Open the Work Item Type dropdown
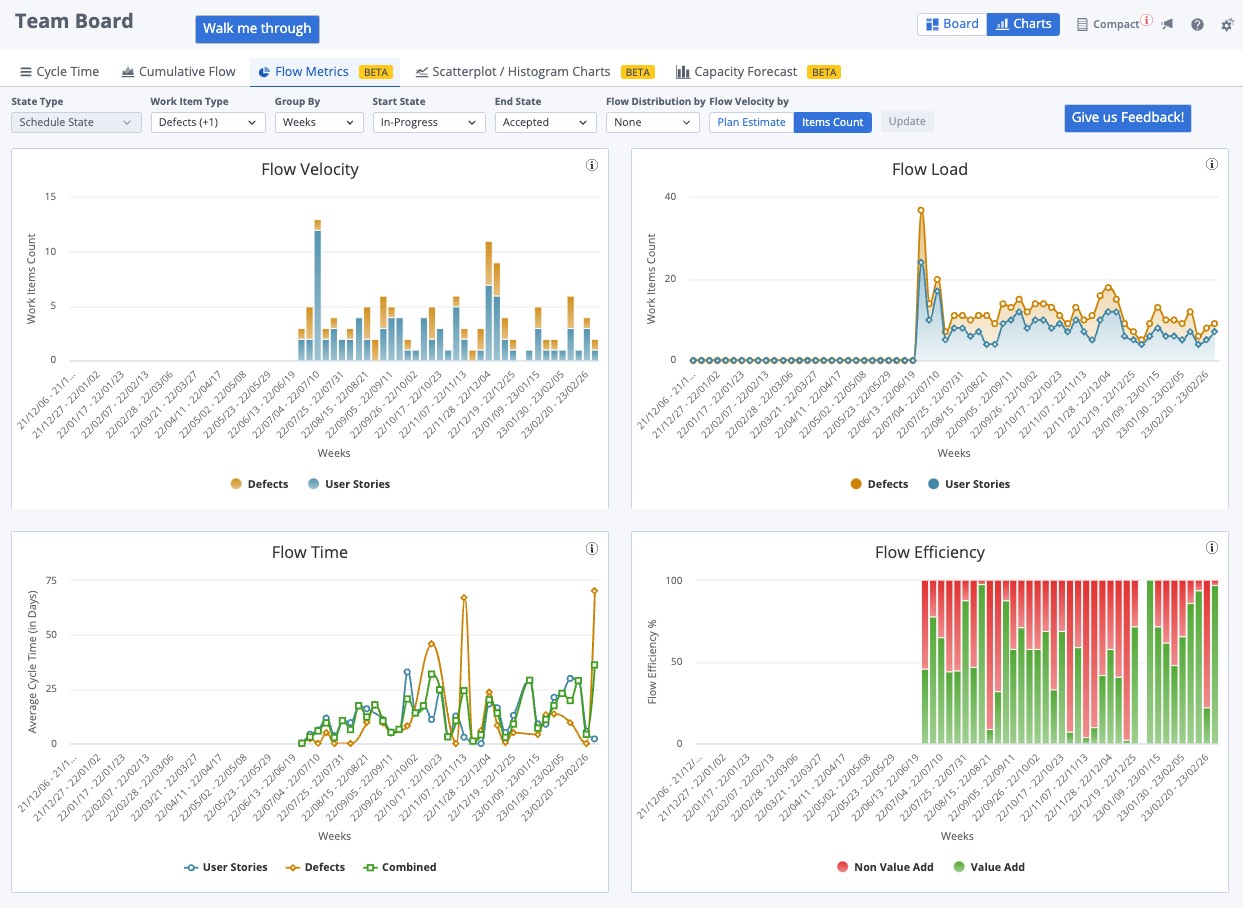Image resolution: width=1243 pixels, height=908 pixels. 208,122
